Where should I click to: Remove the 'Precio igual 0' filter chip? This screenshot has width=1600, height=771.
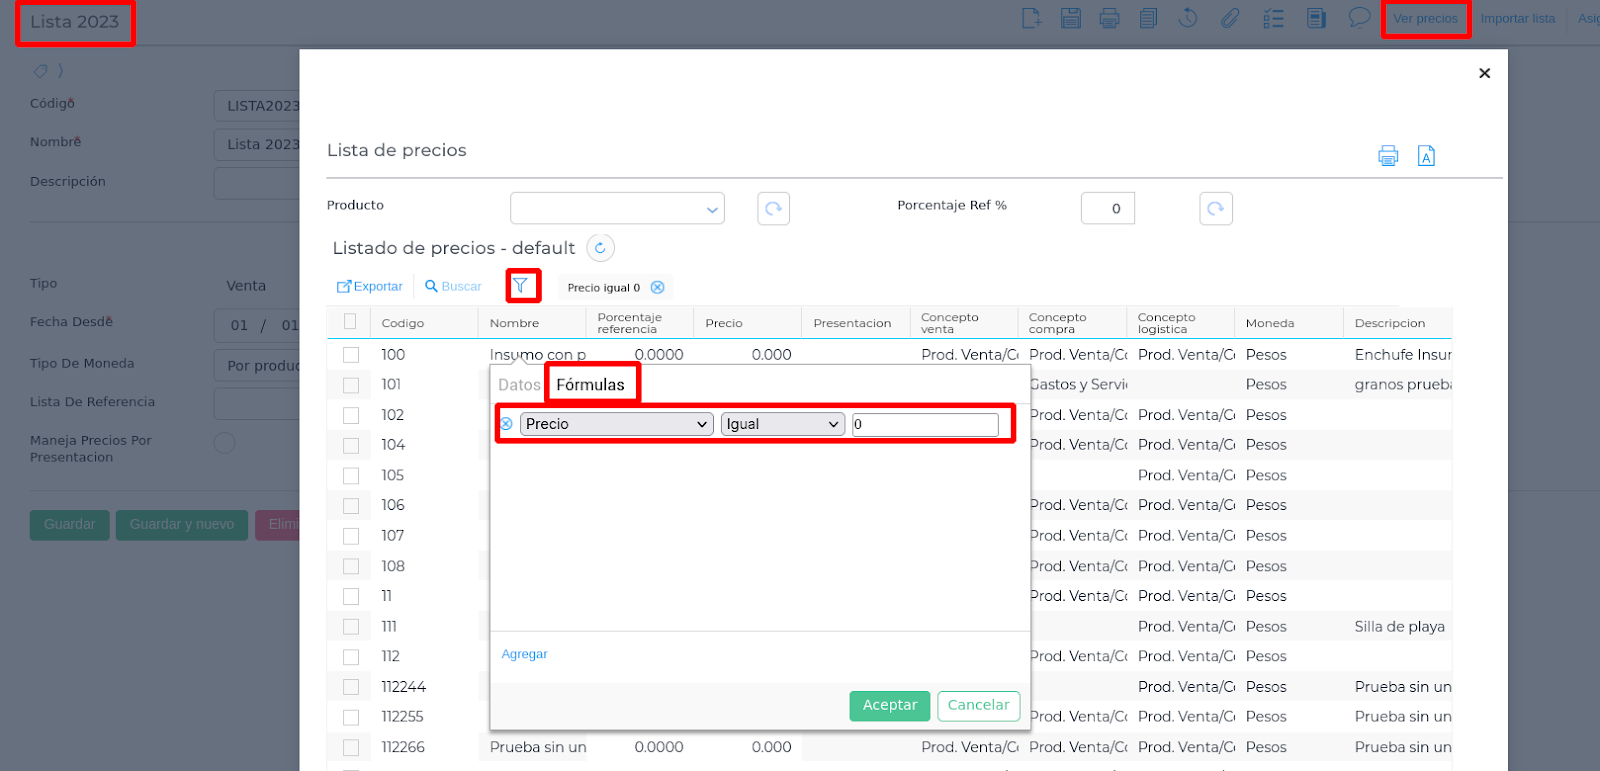tap(657, 288)
